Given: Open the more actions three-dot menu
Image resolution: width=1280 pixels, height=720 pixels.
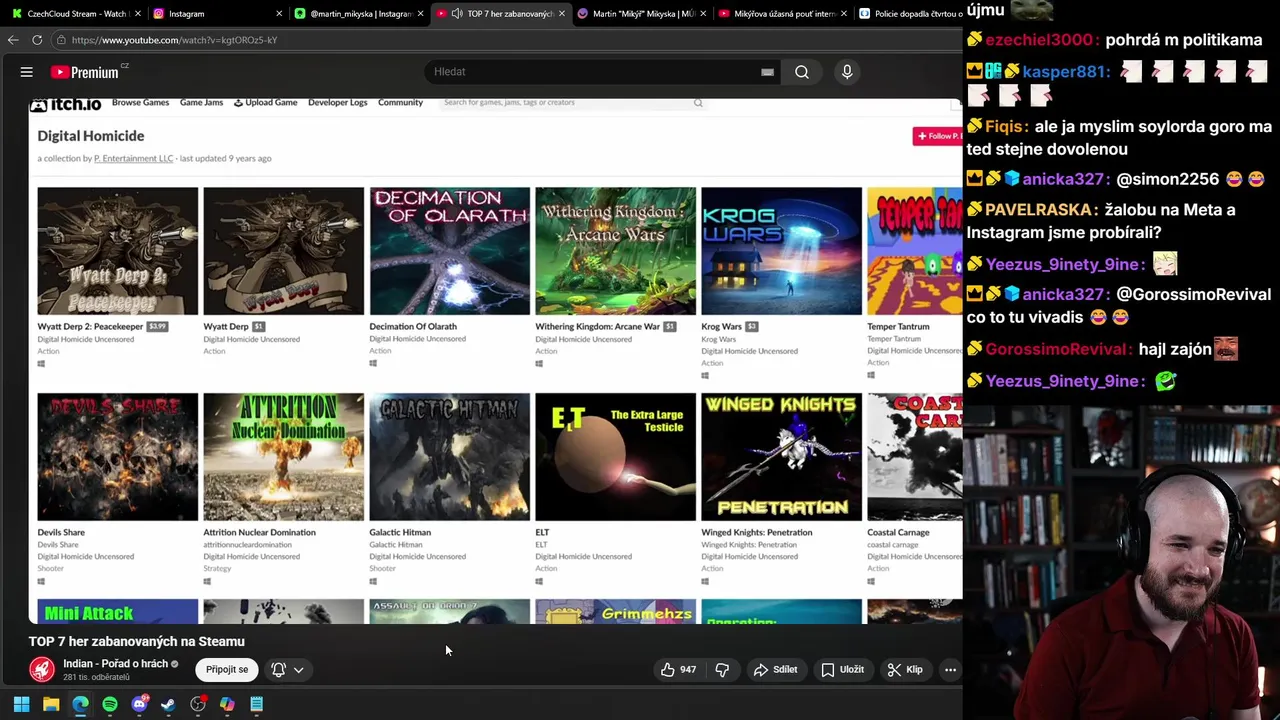Looking at the screenshot, I should click(950, 670).
